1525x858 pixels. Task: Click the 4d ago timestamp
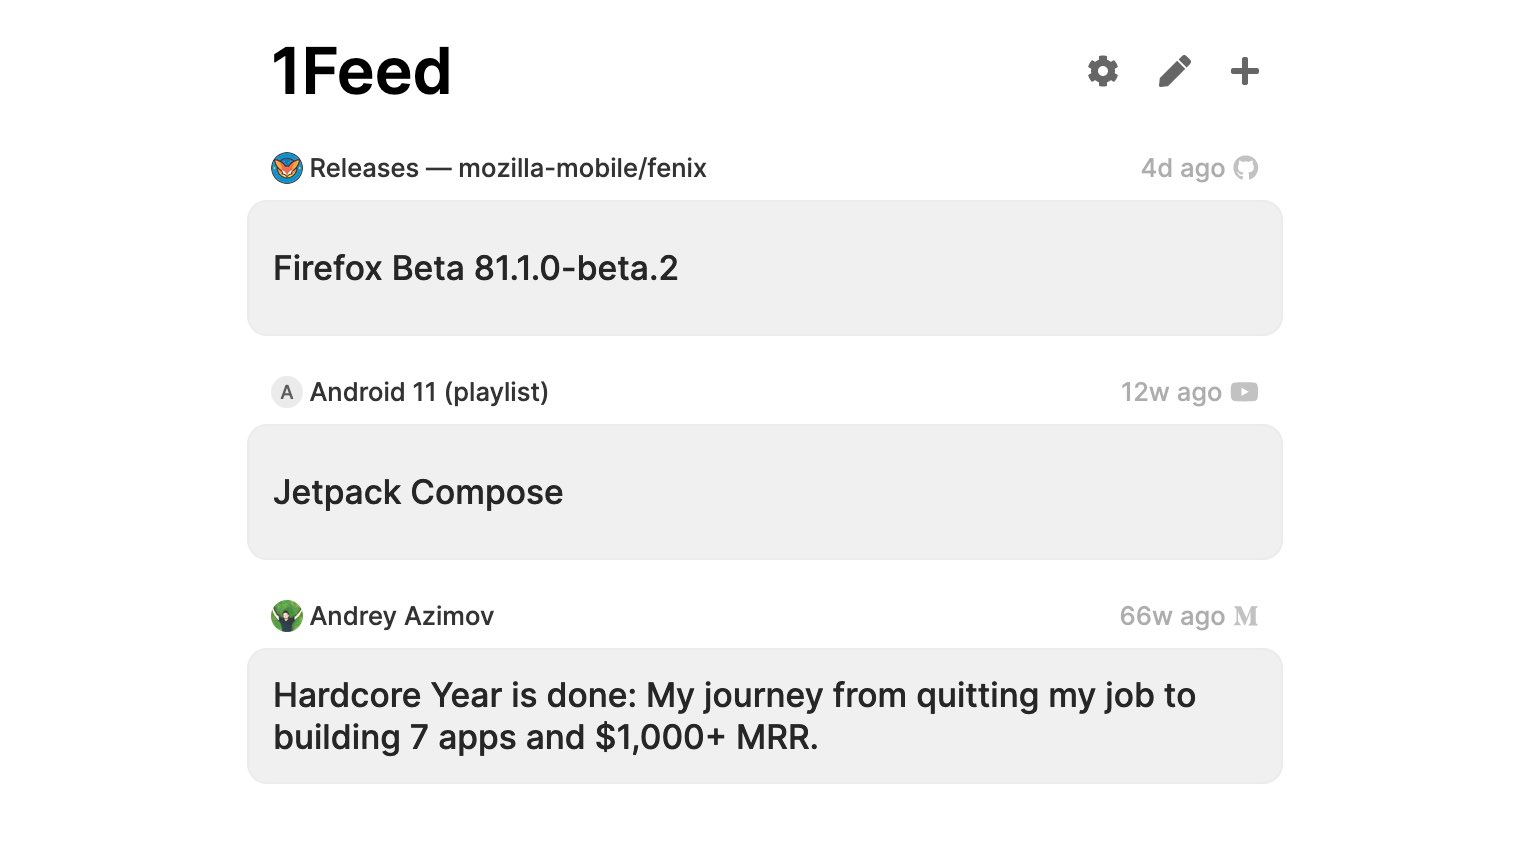click(1183, 168)
